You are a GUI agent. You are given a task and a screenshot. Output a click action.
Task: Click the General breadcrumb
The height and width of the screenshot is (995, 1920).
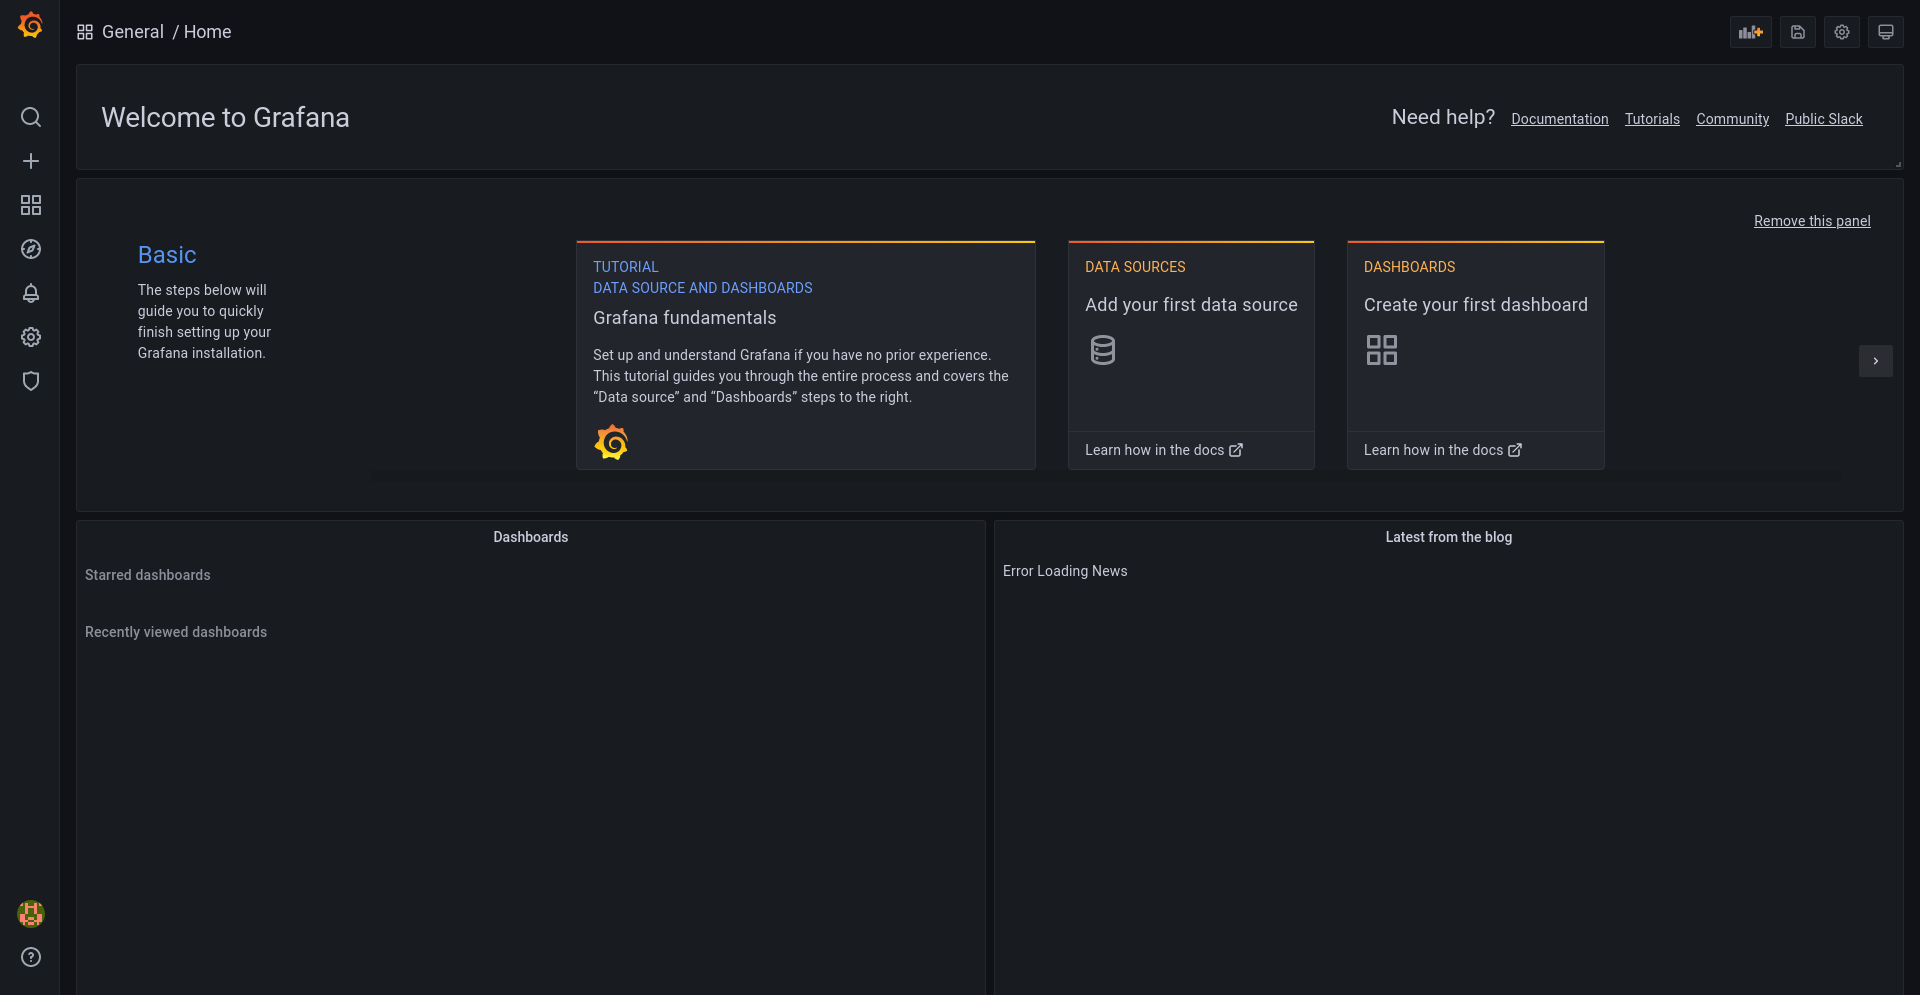(x=133, y=32)
